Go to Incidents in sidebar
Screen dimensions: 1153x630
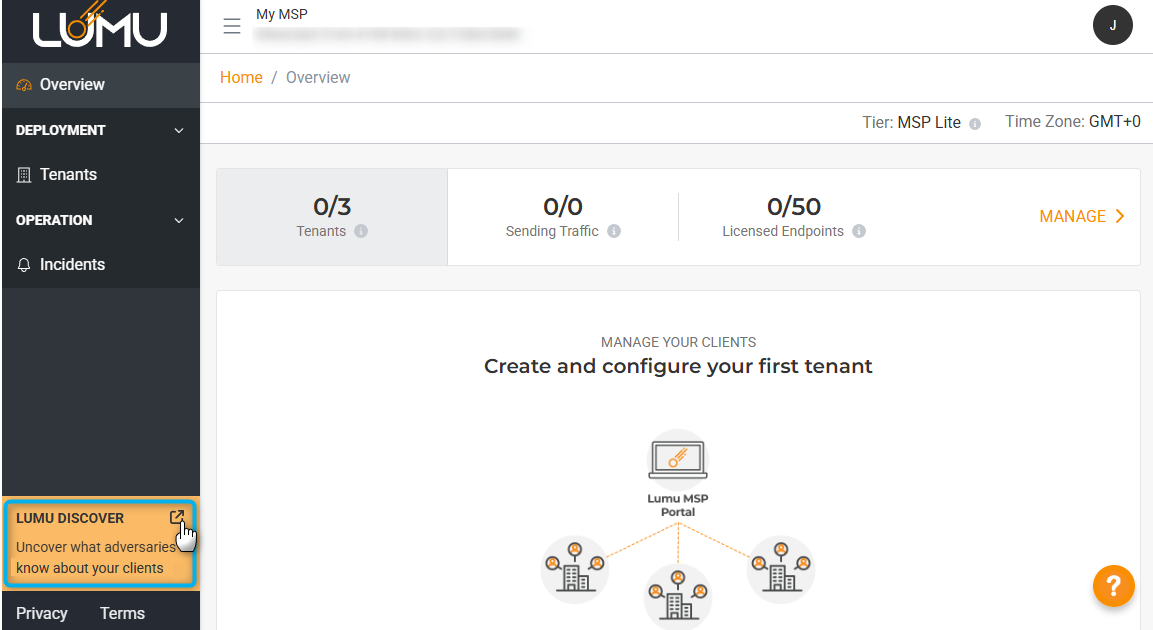(72, 264)
